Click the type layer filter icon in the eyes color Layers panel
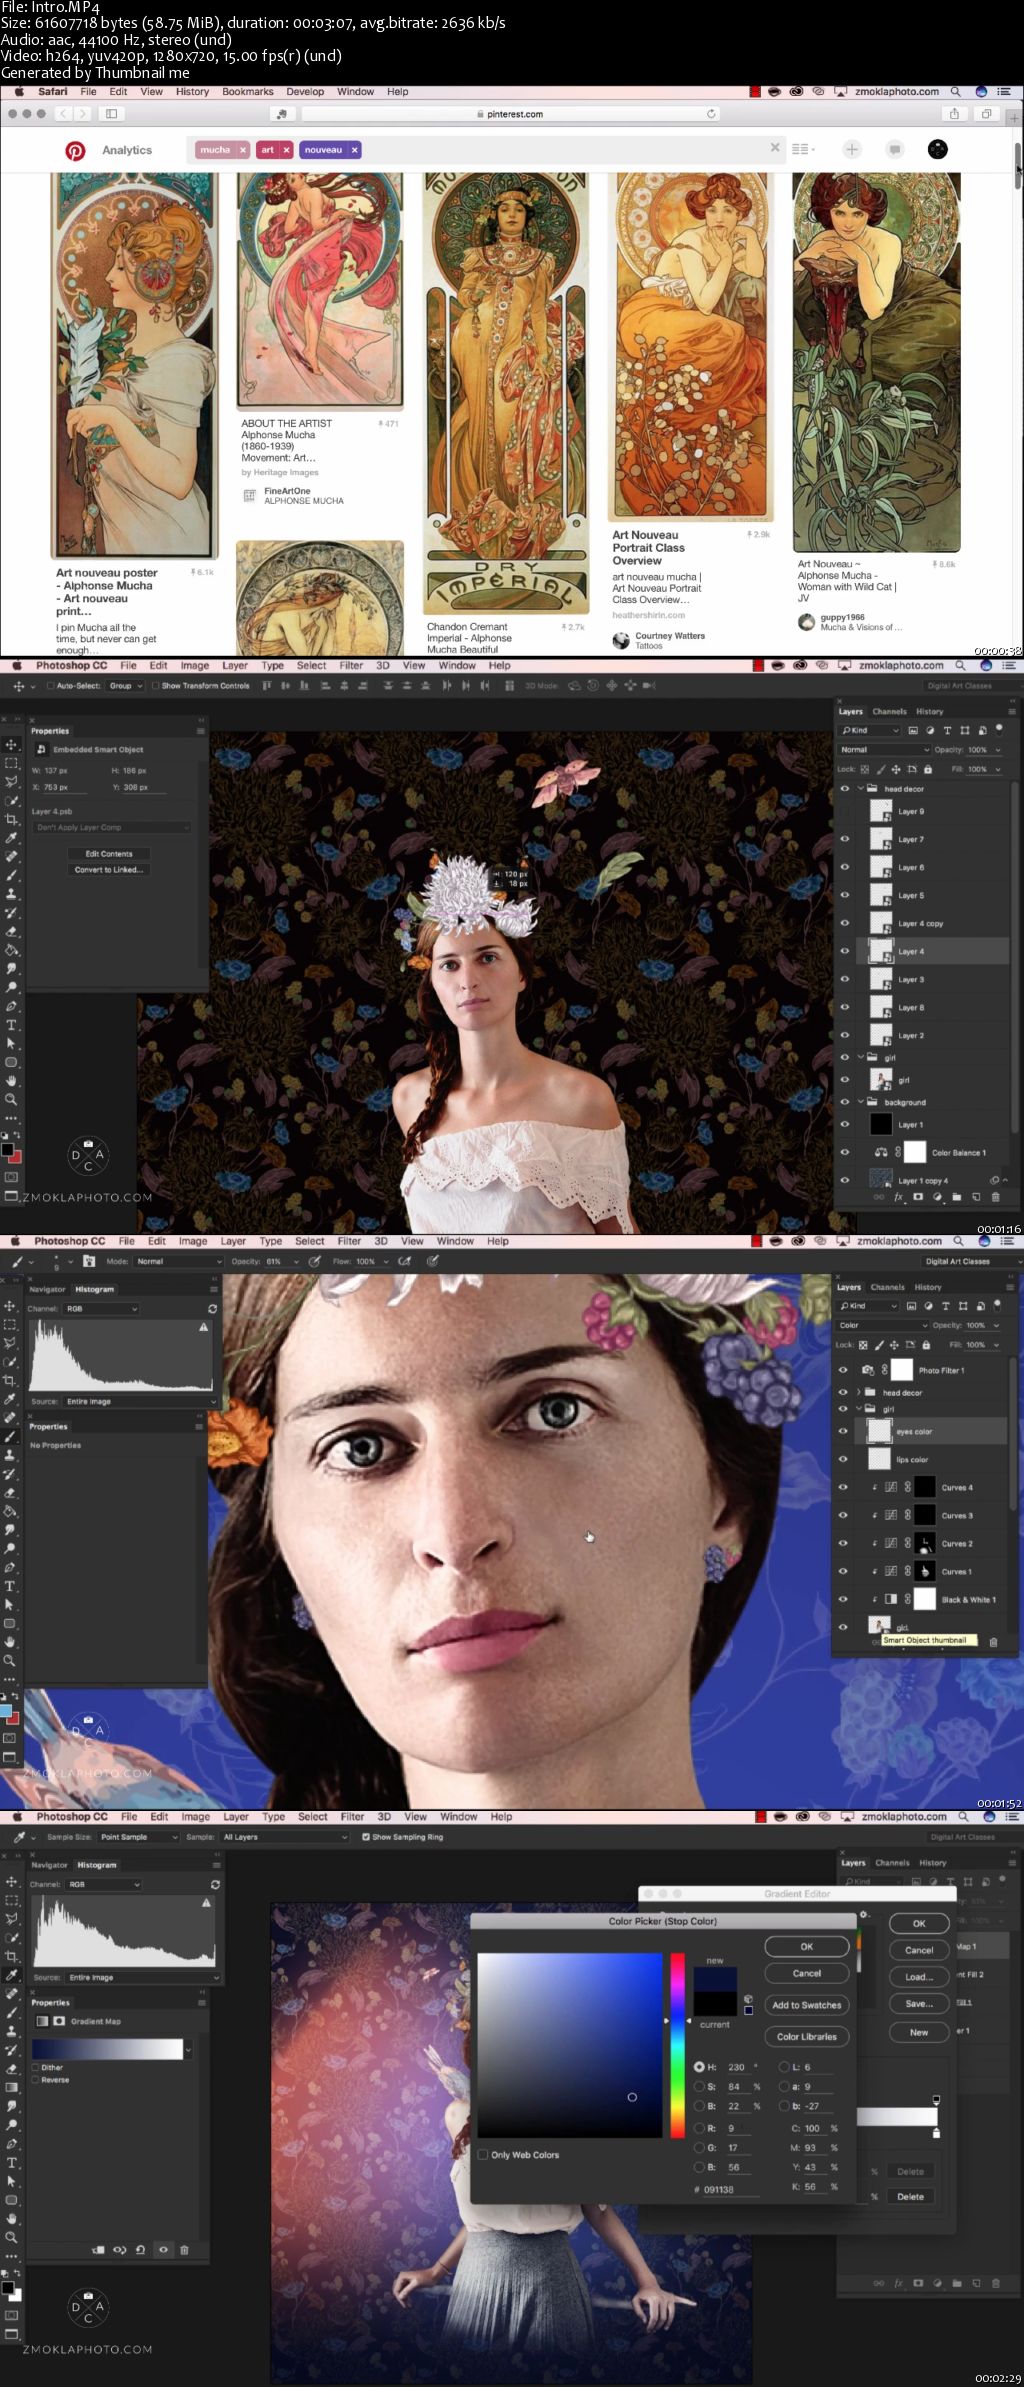 (x=946, y=1306)
